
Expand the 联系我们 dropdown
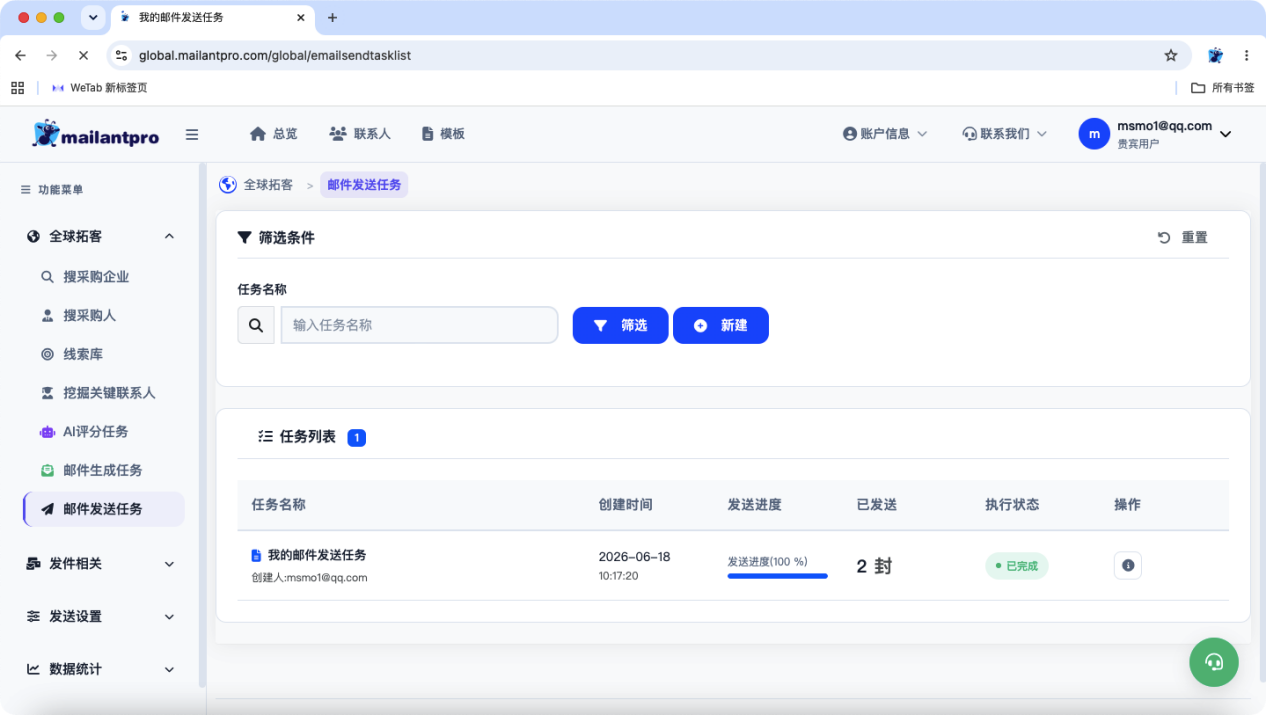pyautogui.click(x=1004, y=134)
